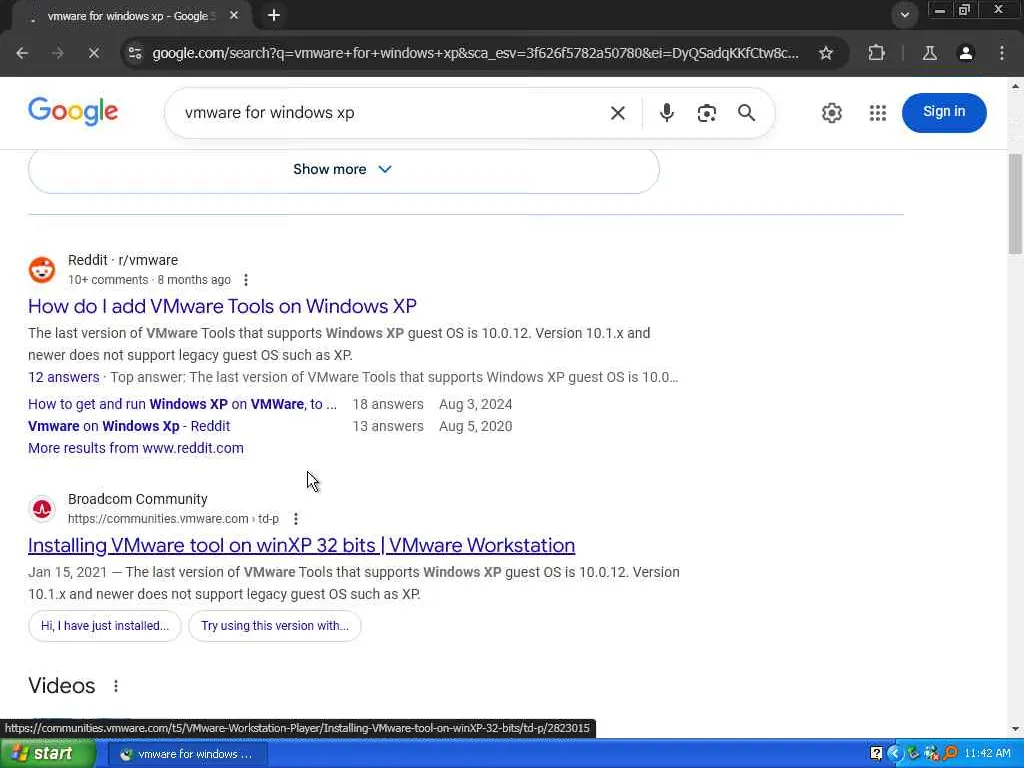
Task: Click the page vertical scrollbar thumb
Action: coord(1016,204)
